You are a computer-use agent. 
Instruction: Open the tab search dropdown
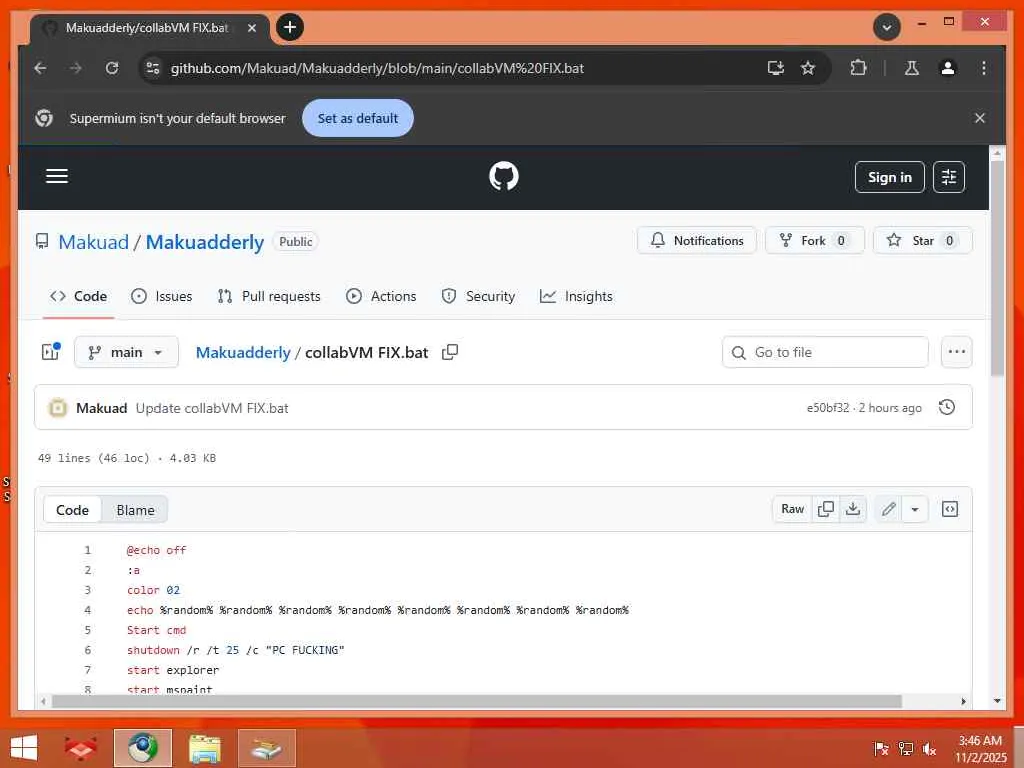(887, 27)
